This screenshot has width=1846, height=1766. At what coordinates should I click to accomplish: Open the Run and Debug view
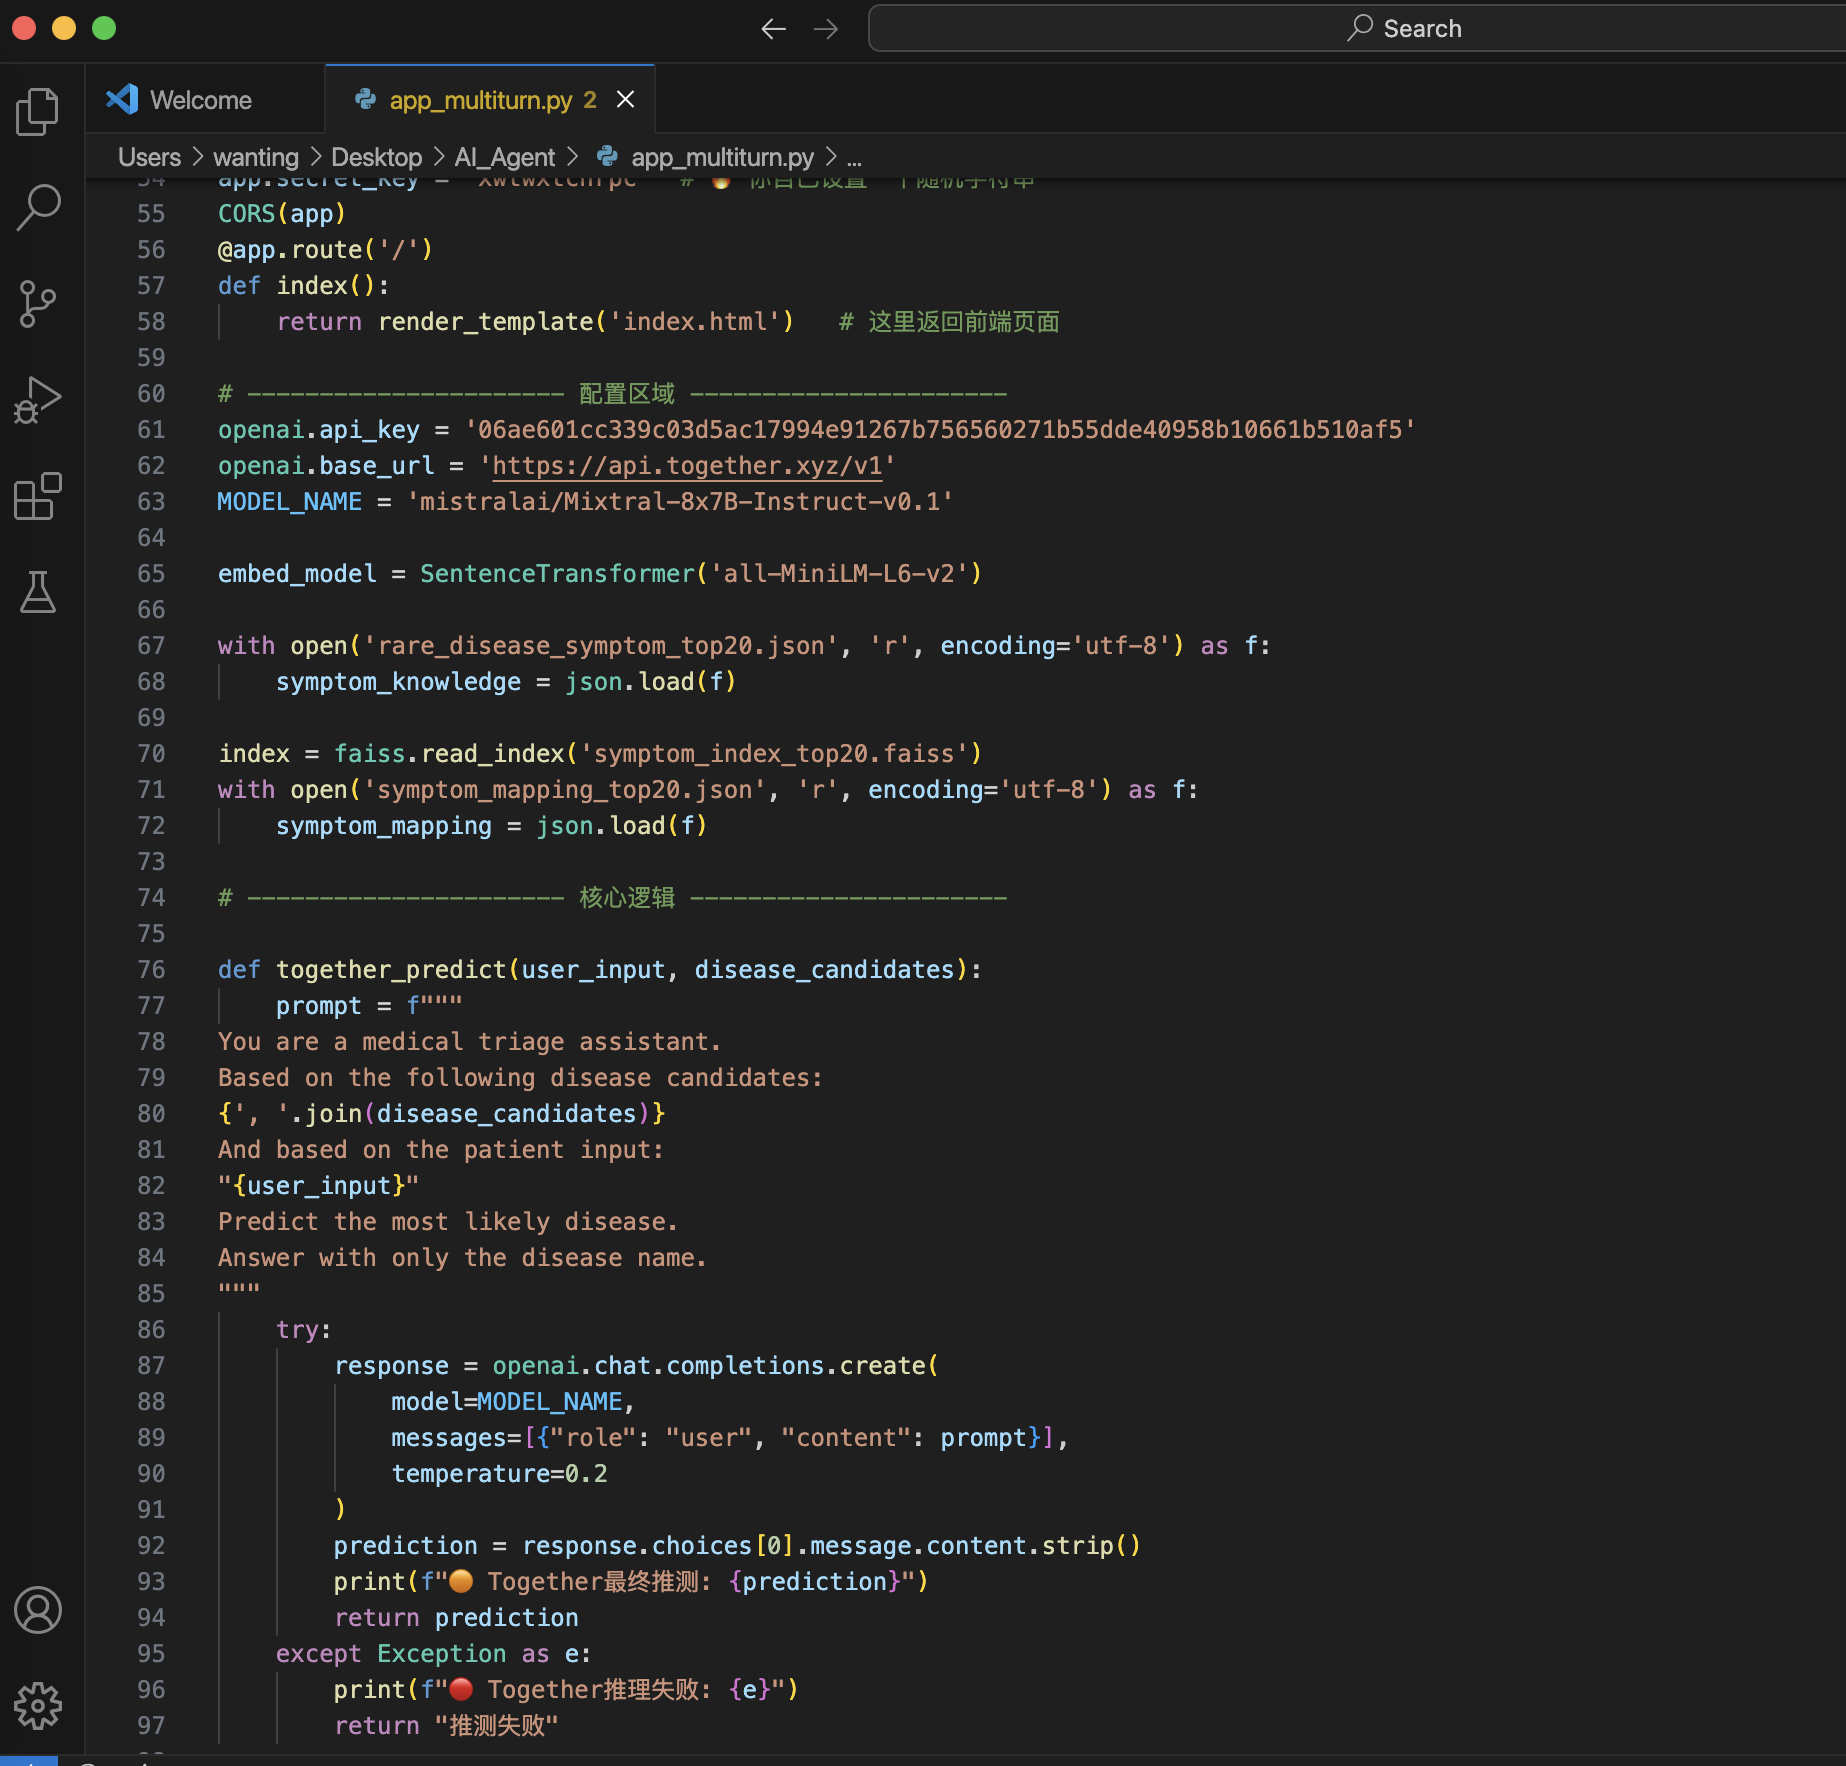(x=38, y=400)
